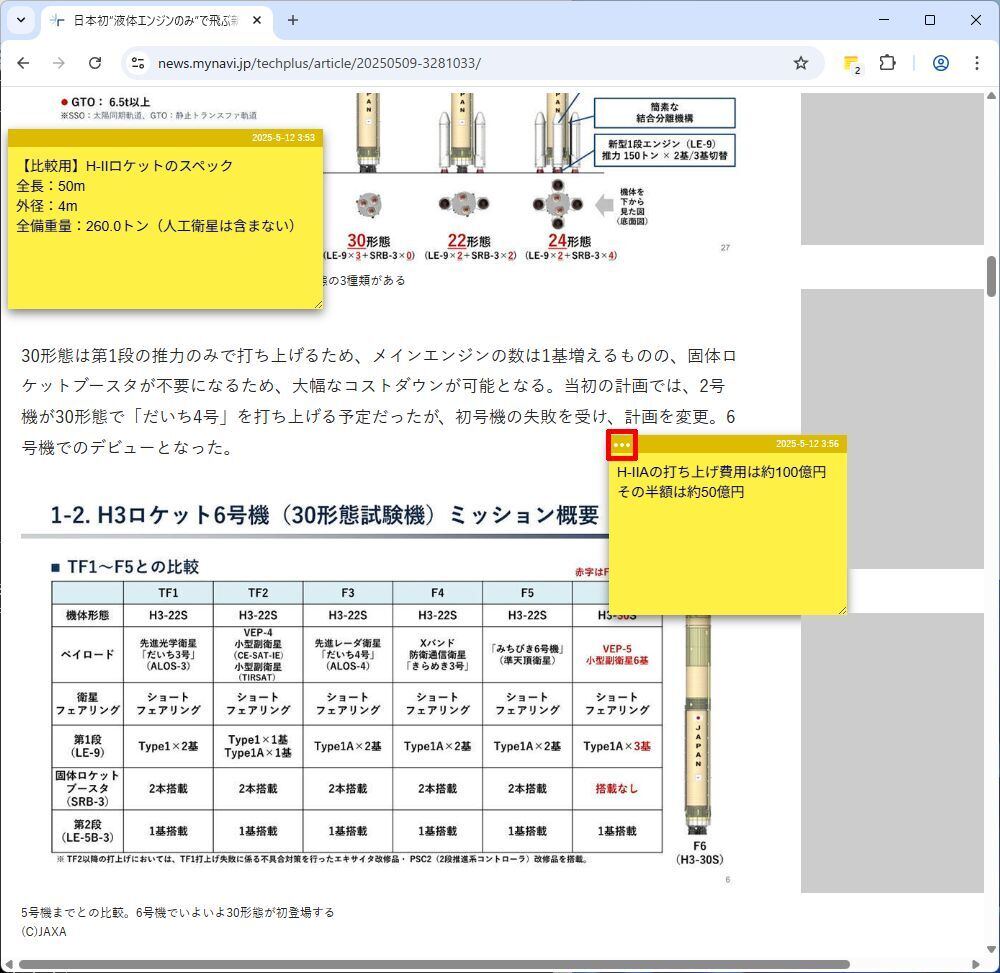This screenshot has height=973, width=1000.
Task: Click the 新型1段エンジン（LE-9） callout box
Action: tap(665, 150)
